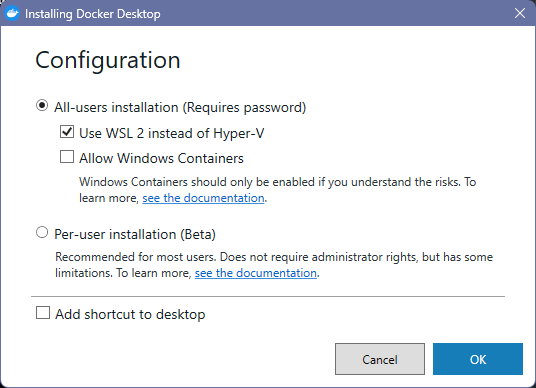
Task: Open per-user installation documentation link
Action: (256, 273)
